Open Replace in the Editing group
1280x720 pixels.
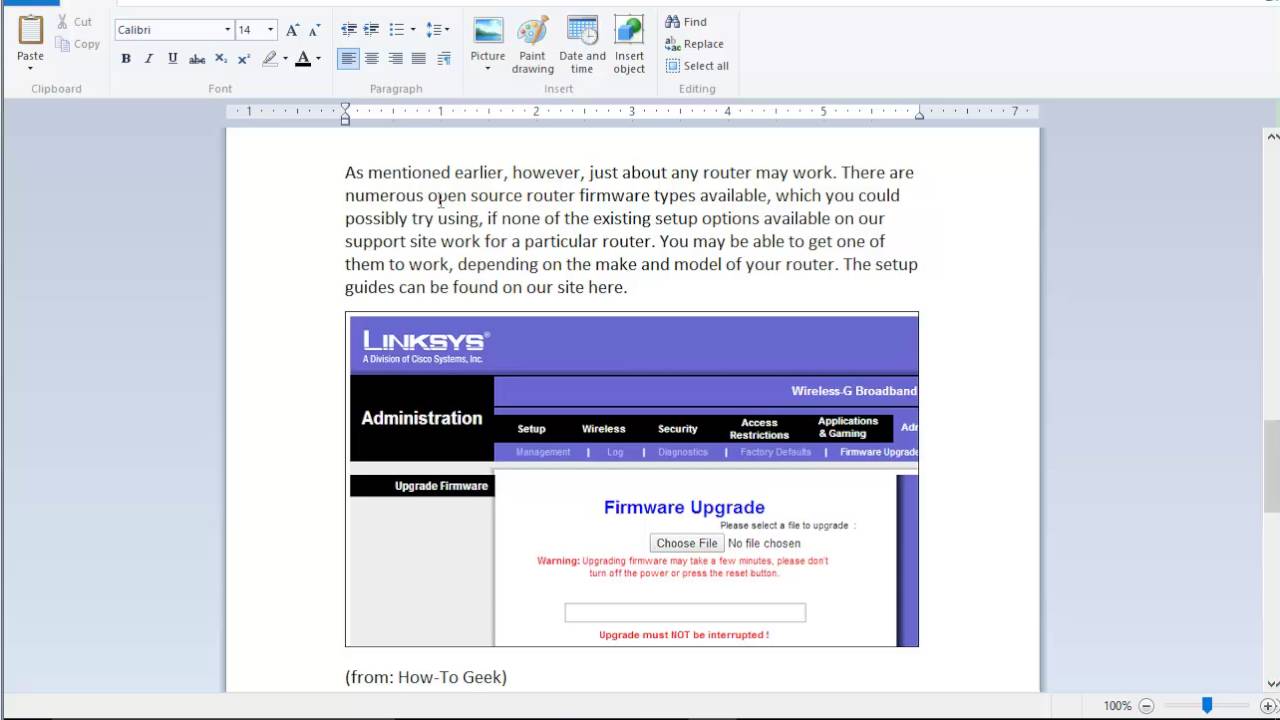coord(694,44)
